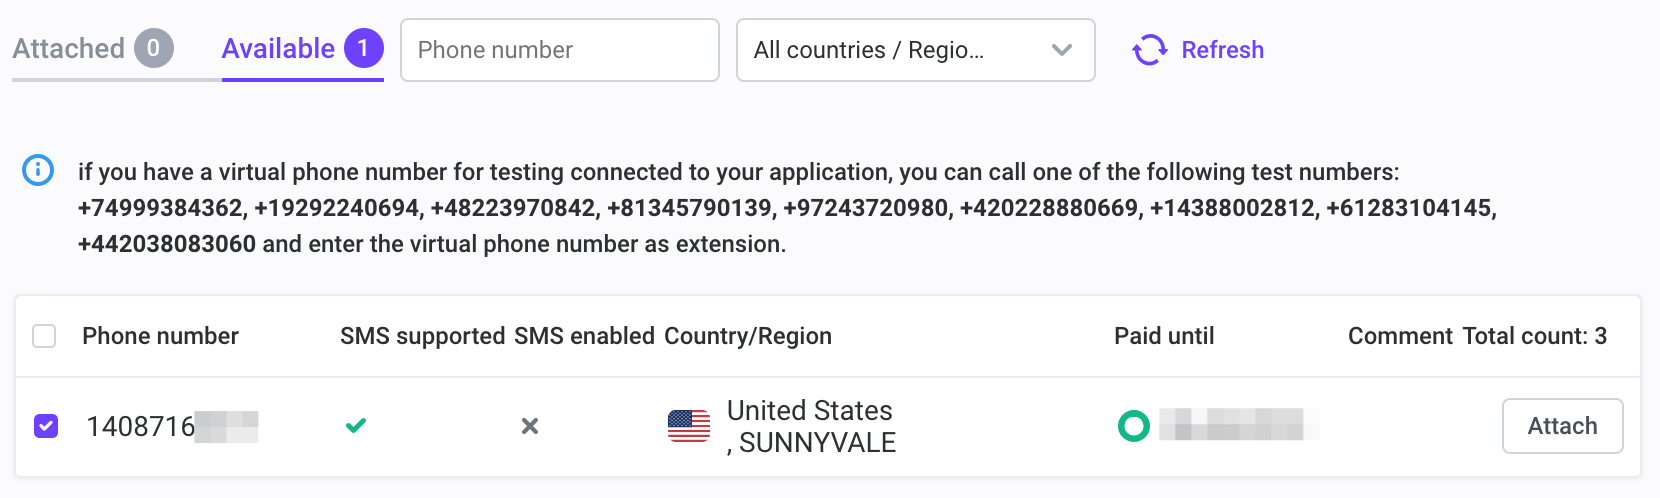1660x498 pixels.
Task: Click the green SMS supported checkmark
Action: (x=356, y=426)
